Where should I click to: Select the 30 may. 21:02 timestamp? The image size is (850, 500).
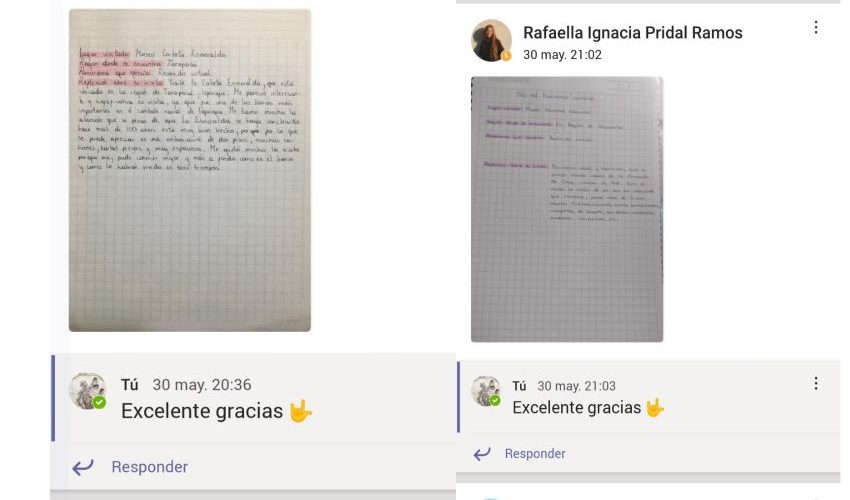point(562,55)
